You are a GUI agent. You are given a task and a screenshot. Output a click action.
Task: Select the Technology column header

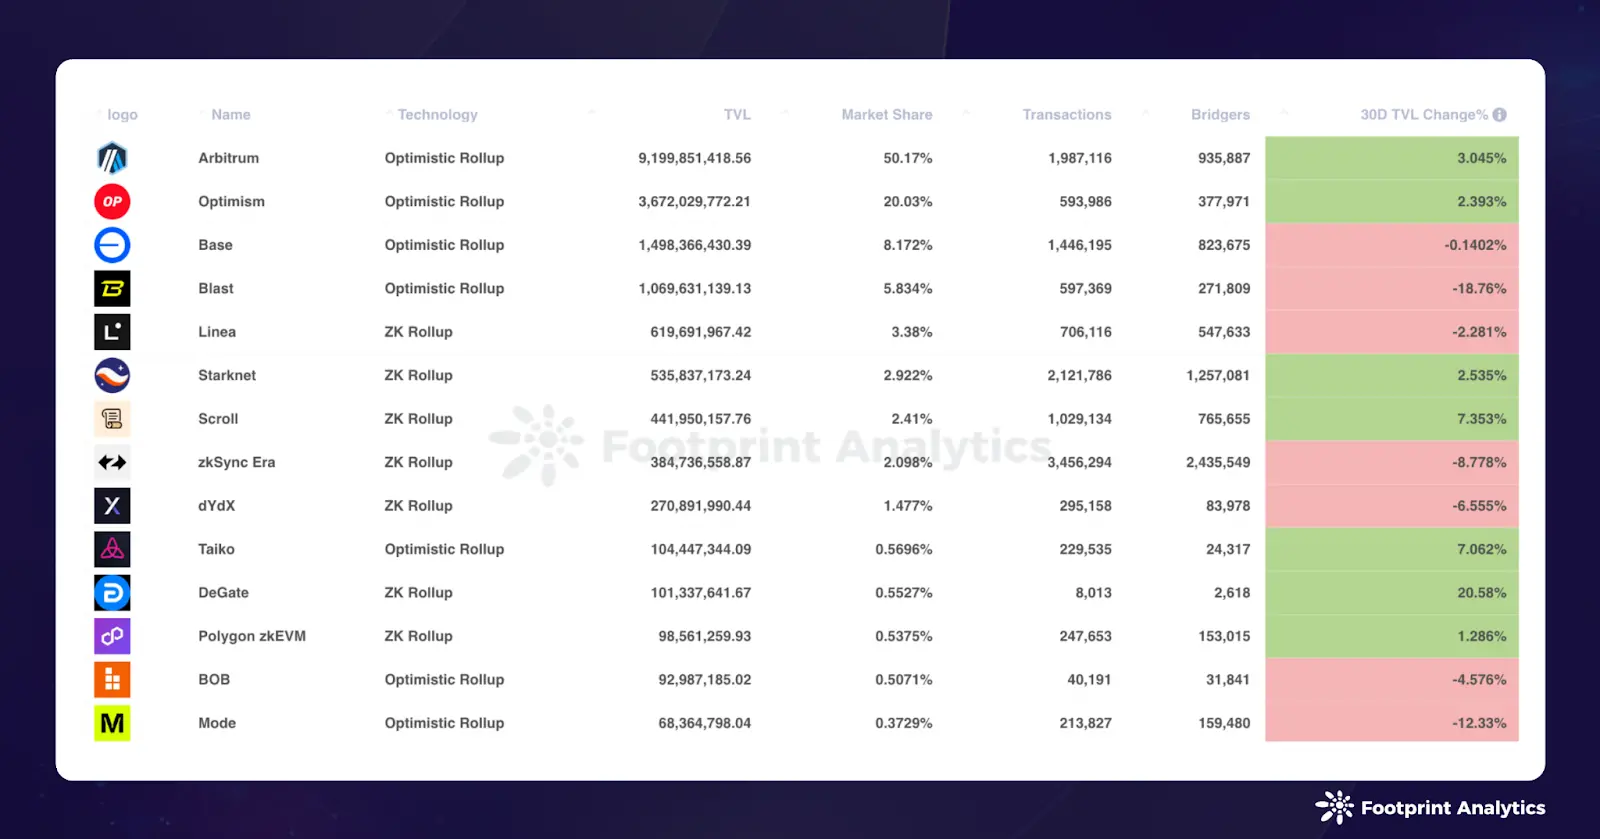tap(437, 115)
